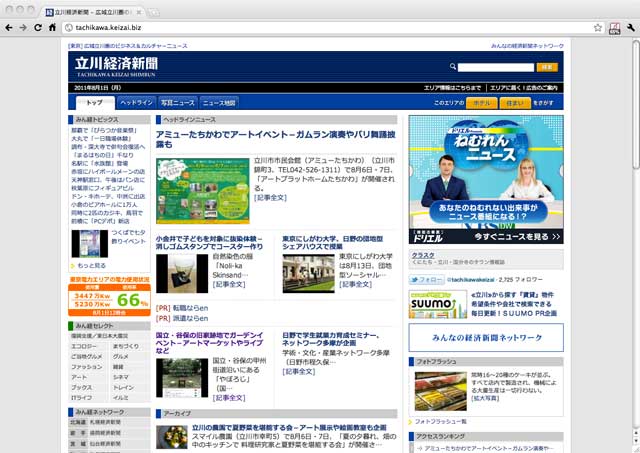
Task: Go back with the browser back arrow
Action: 9,27
